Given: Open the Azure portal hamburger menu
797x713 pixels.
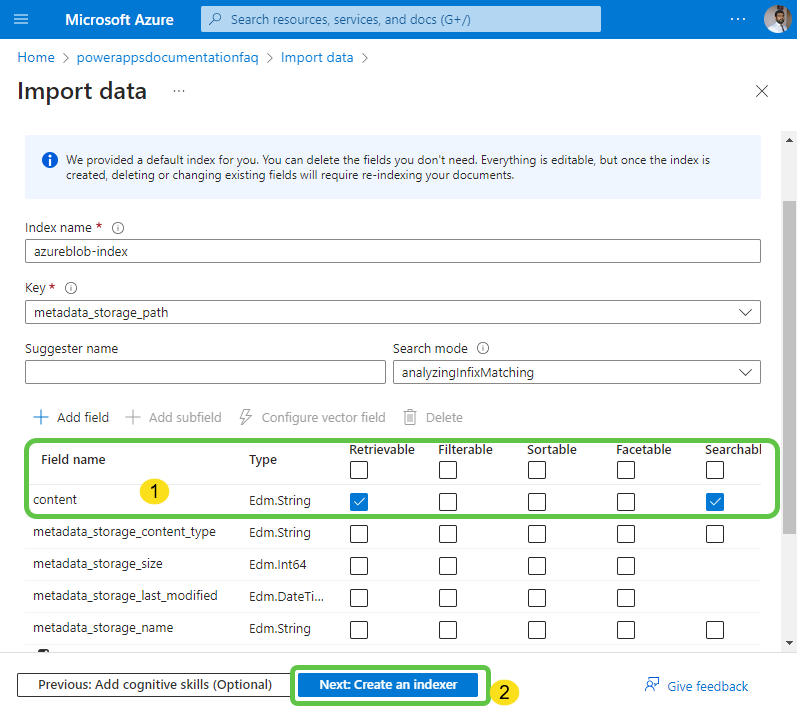Looking at the screenshot, I should pos(21,19).
